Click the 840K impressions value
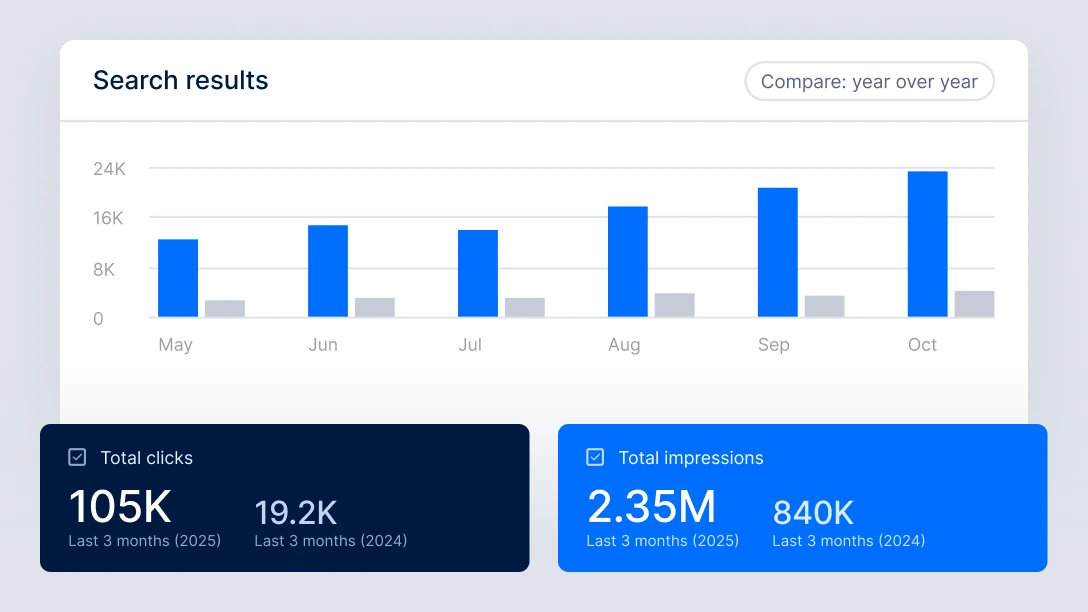The width and height of the screenshot is (1088, 612). point(813,513)
